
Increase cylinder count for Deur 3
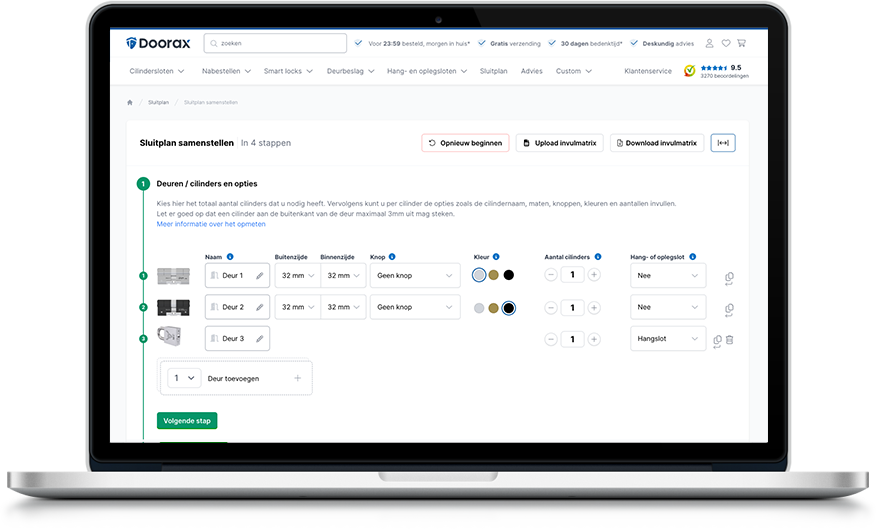594,339
